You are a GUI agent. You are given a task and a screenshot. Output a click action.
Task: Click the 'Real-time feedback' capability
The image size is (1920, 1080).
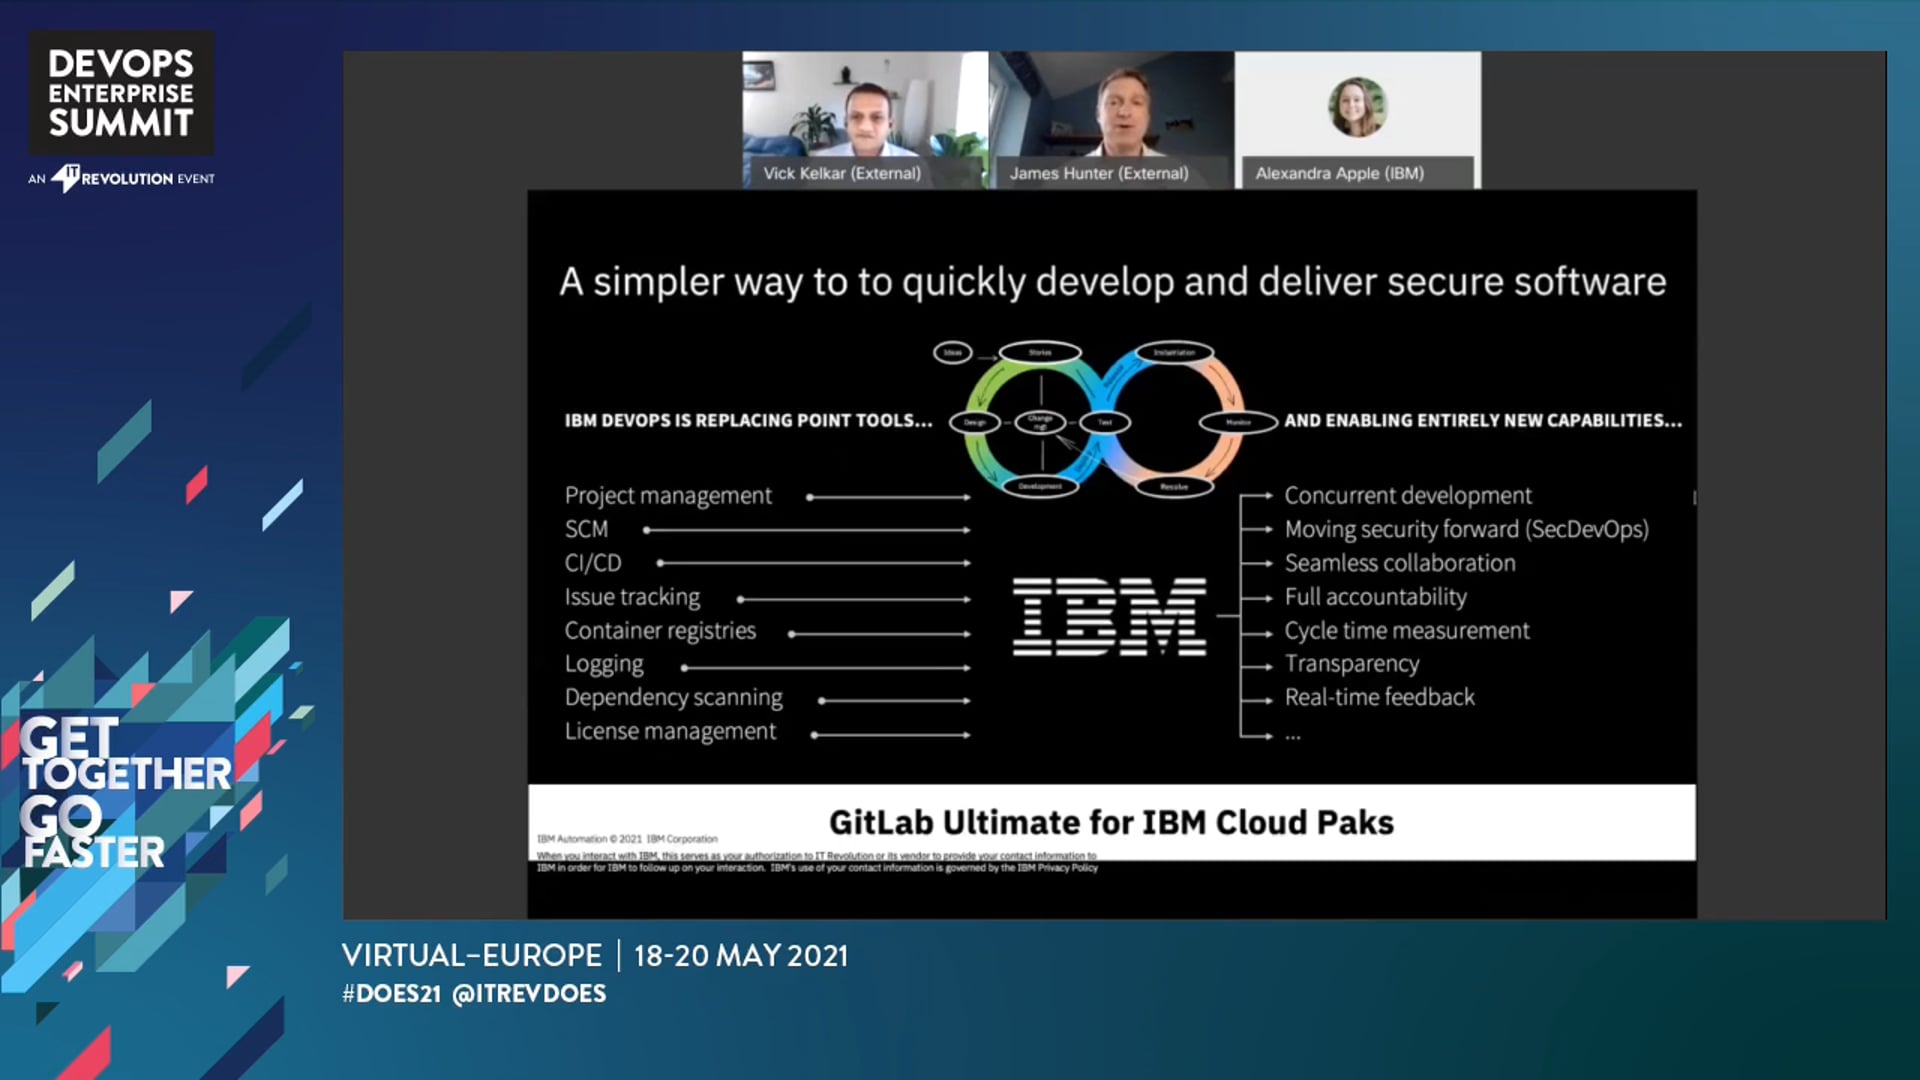1380,698
